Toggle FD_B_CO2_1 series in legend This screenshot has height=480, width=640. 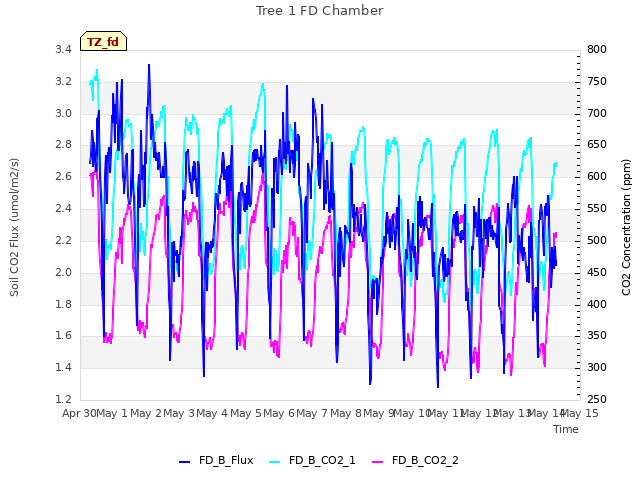pyautogui.click(x=312, y=460)
